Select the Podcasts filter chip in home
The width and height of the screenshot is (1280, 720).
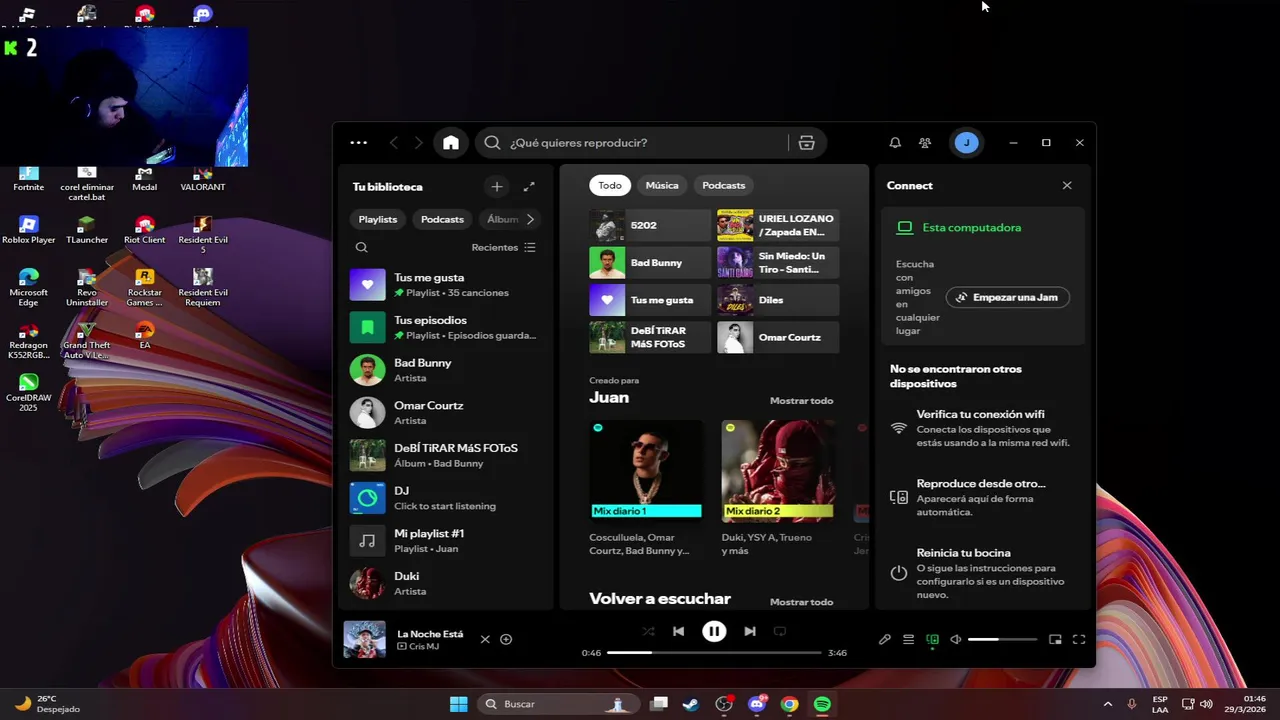tap(724, 185)
